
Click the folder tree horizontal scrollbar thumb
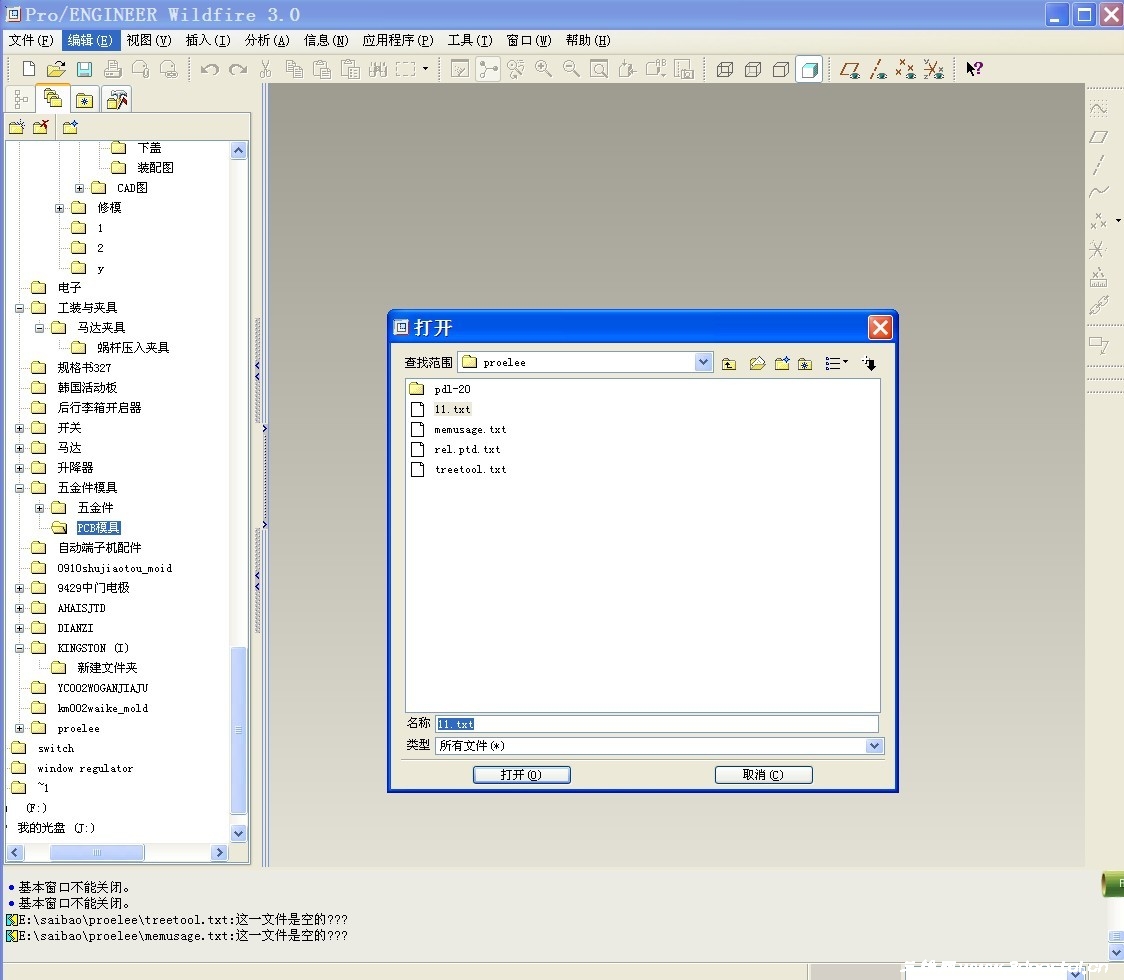[97, 852]
